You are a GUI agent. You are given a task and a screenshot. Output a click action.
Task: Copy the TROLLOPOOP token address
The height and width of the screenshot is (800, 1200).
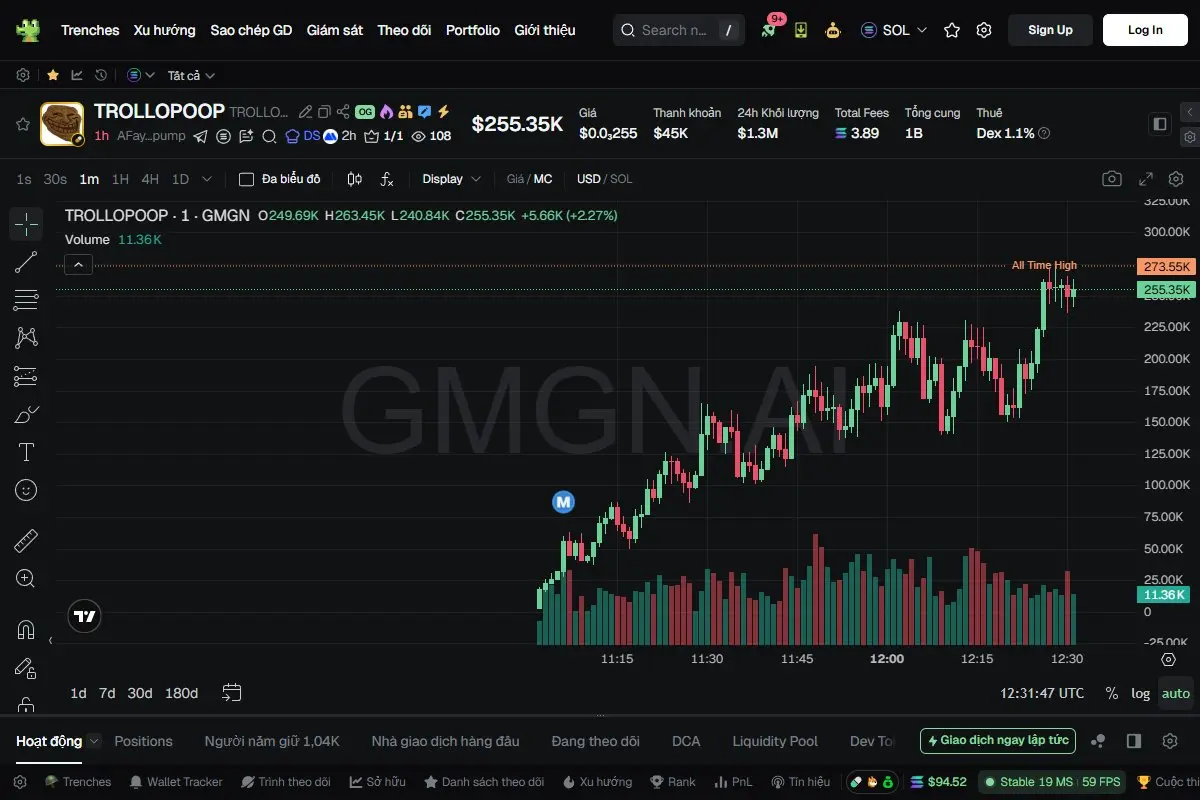[x=324, y=112]
